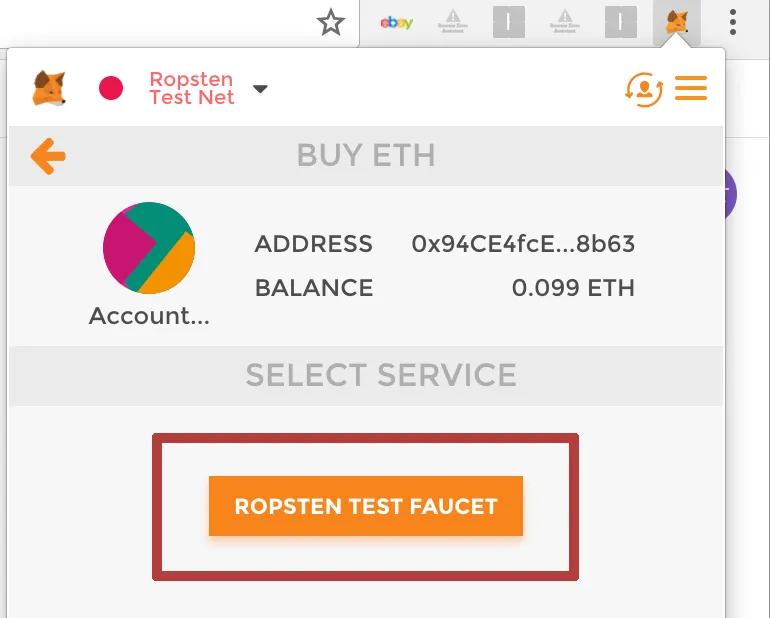Screen dimensions: 770x618
Task: Expand the network selector dropdown arrow
Action: click(x=260, y=89)
